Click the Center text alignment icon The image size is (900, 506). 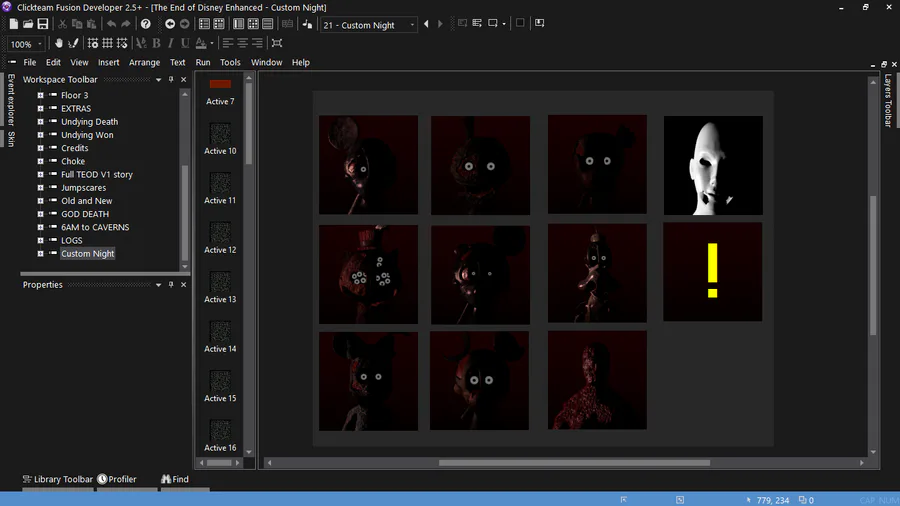pos(243,43)
